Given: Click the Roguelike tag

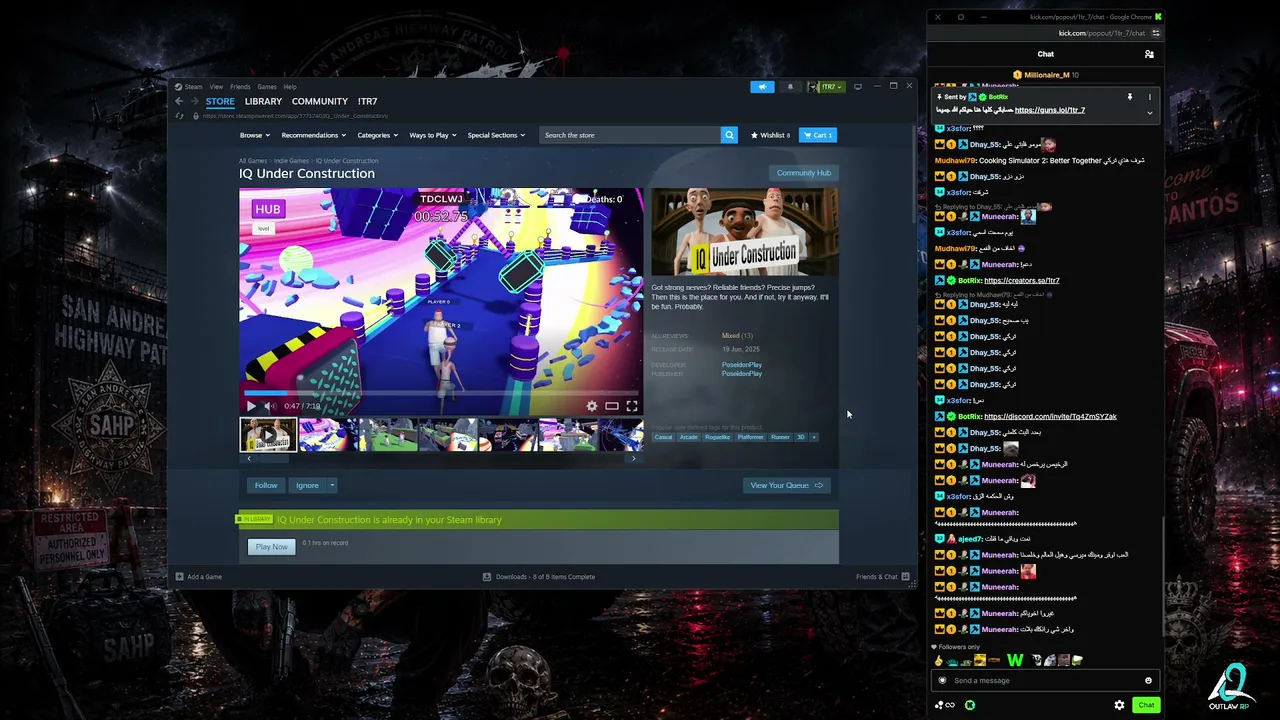Looking at the screenshot, I should (717, 437).
